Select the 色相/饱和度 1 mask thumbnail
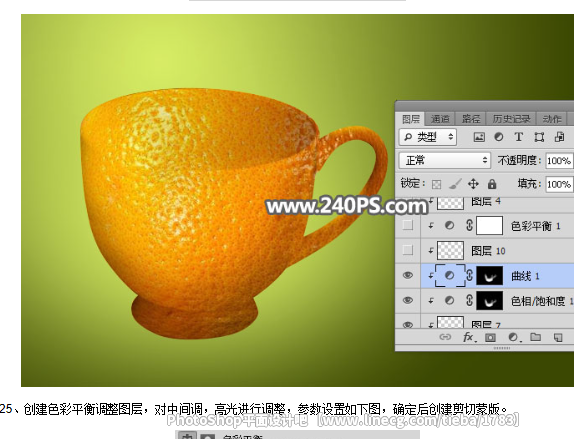The width and height of the screenshot is (575, 439). click(490, 301)
